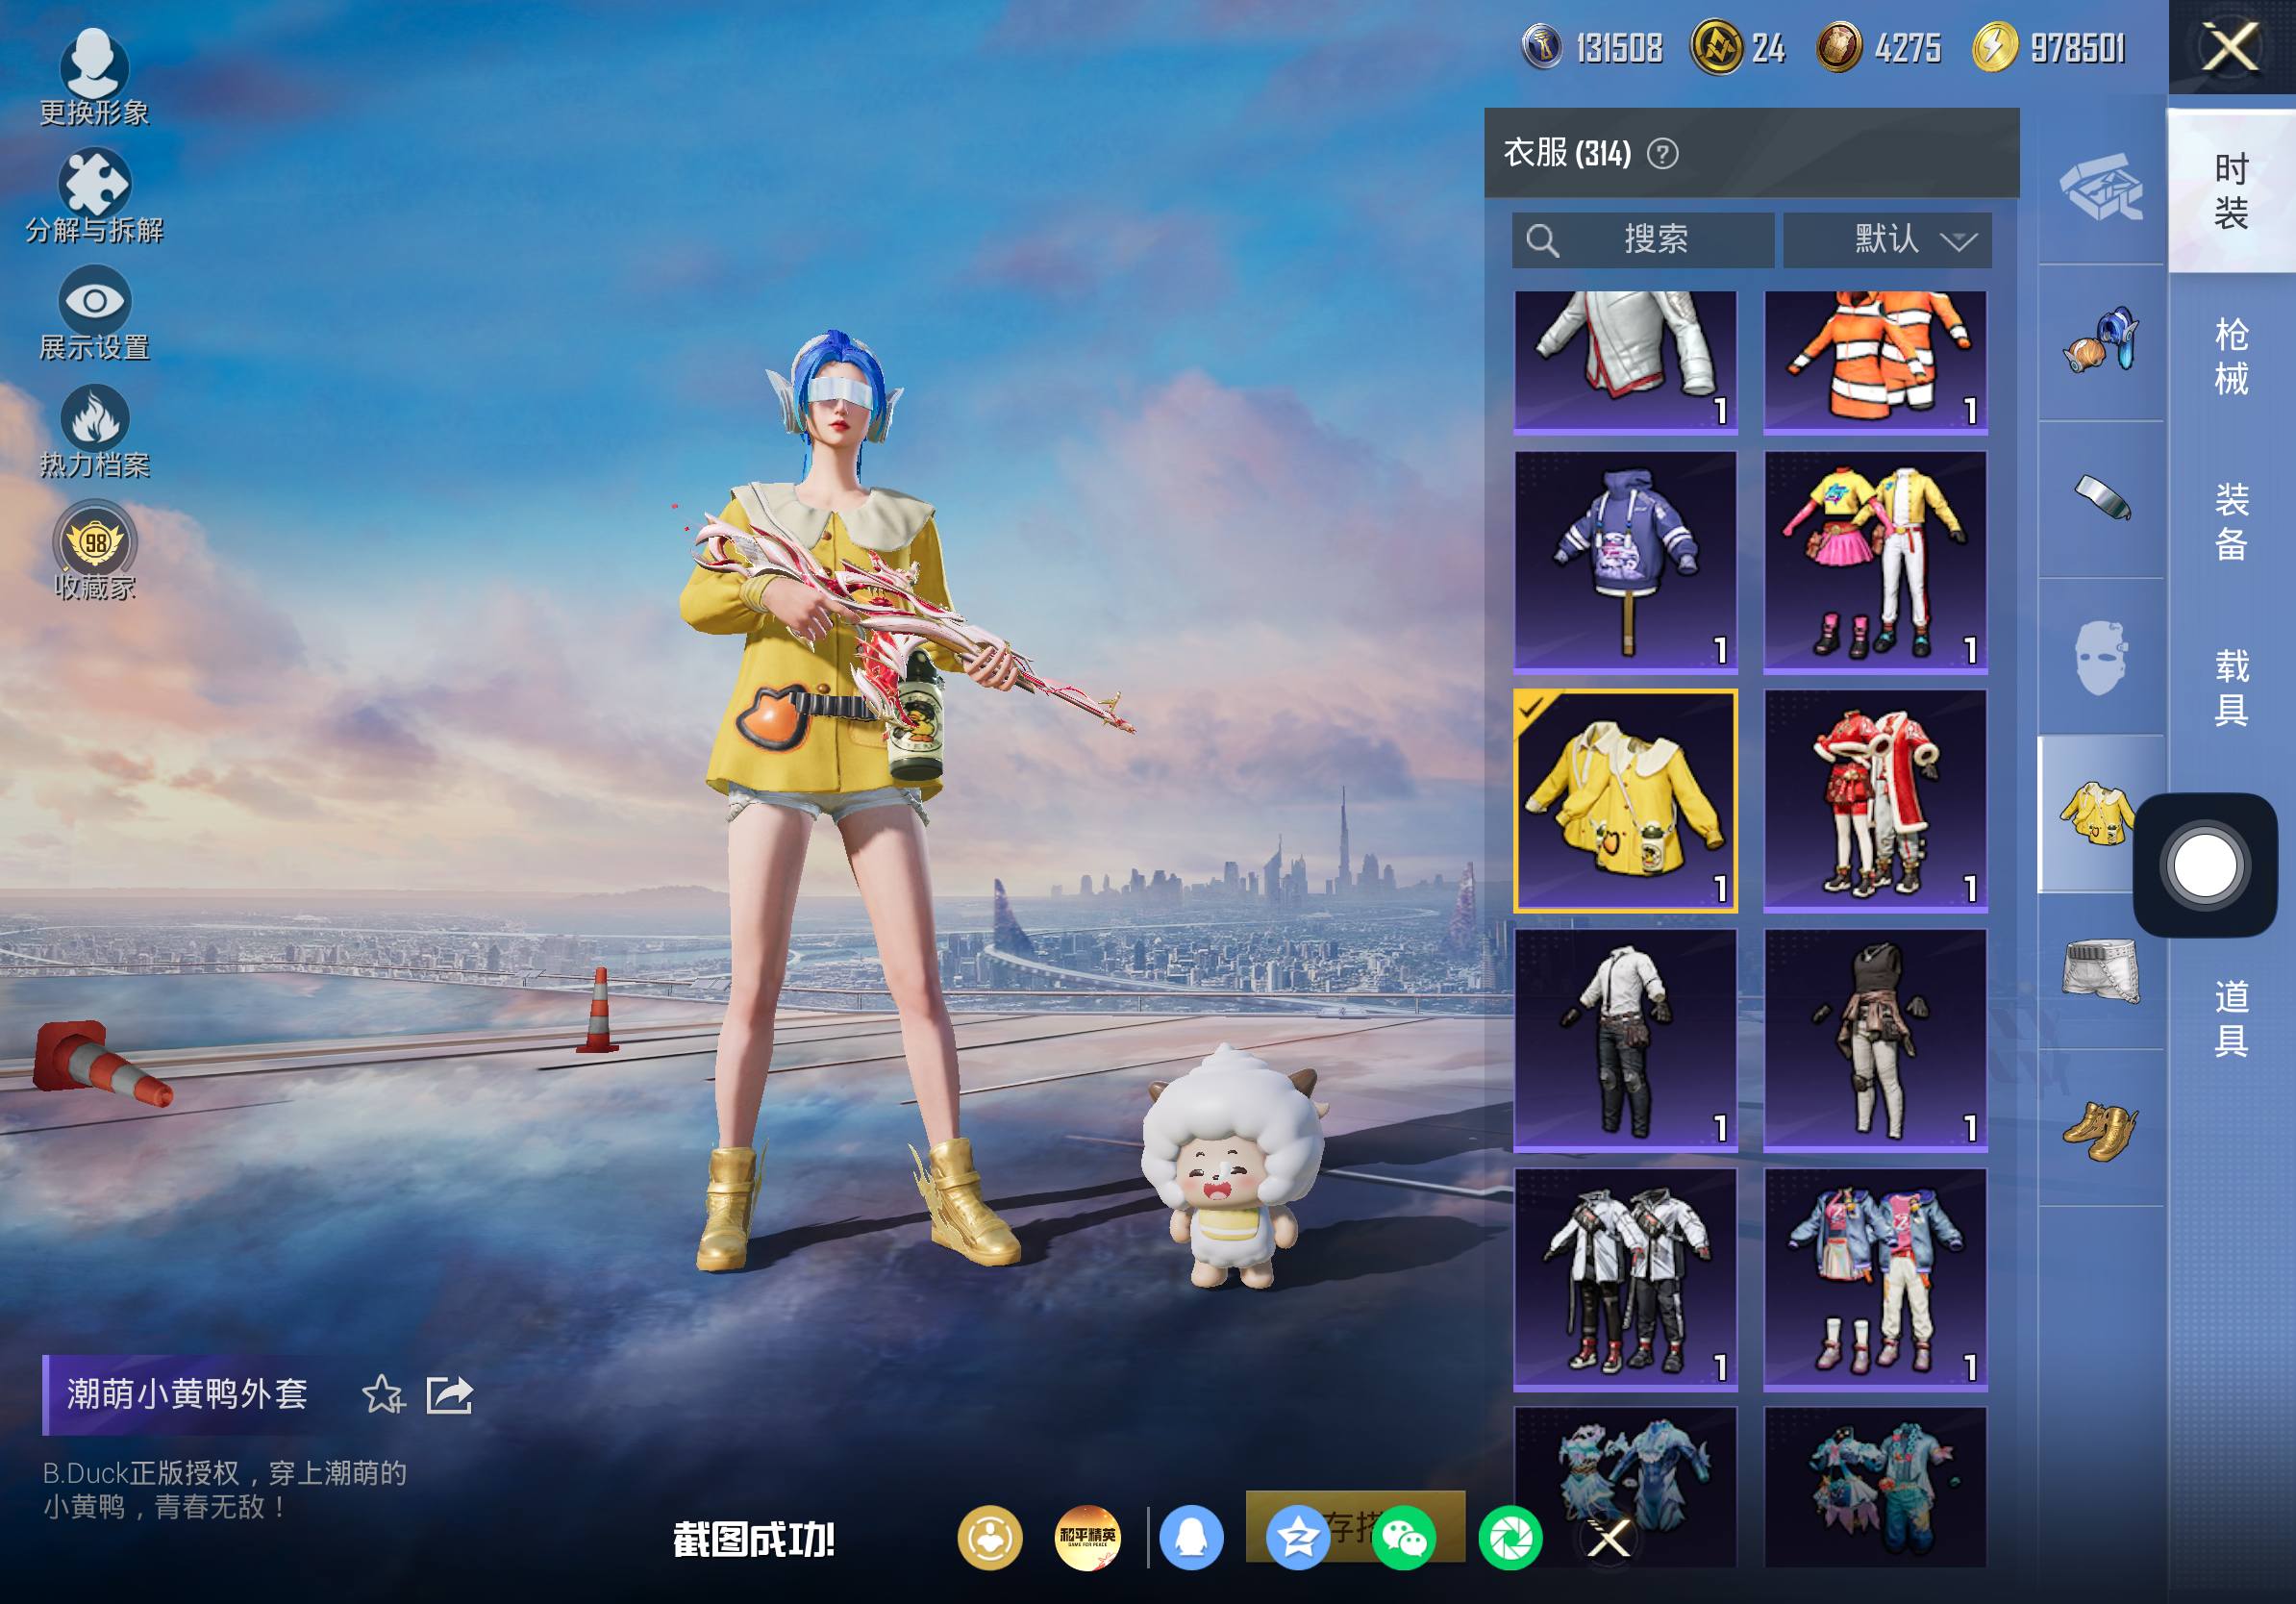The image size is (2296, 1604).
Task: Toggle the equipped yellow duck jacket
Action: pyautogui.click(x=1625, y=800)
